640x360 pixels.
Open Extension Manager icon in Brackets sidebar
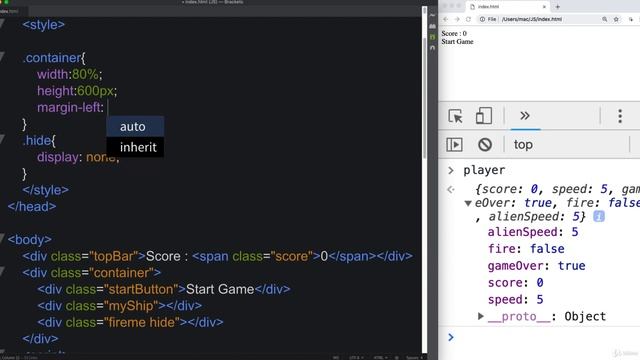pos(432,26)
